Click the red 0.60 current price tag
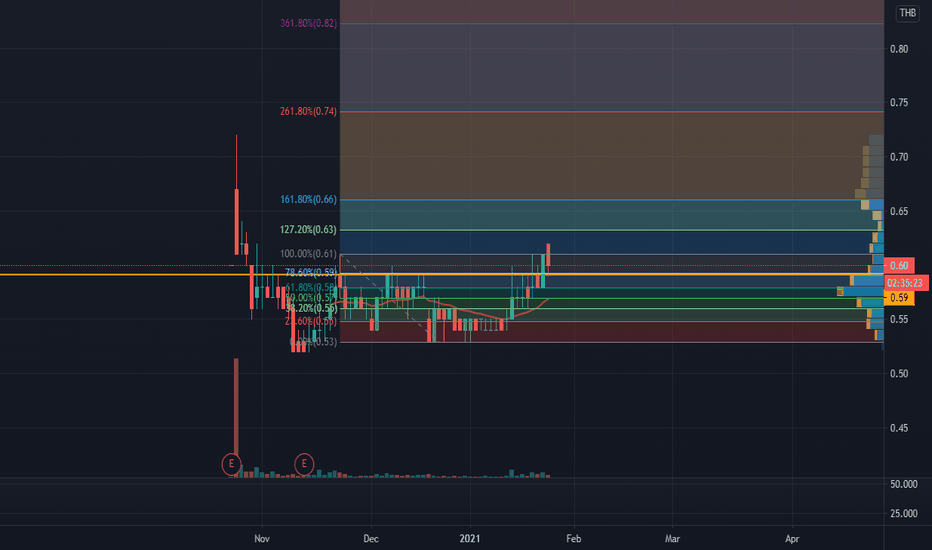The image size is (932, 550). tap(899, 266)
